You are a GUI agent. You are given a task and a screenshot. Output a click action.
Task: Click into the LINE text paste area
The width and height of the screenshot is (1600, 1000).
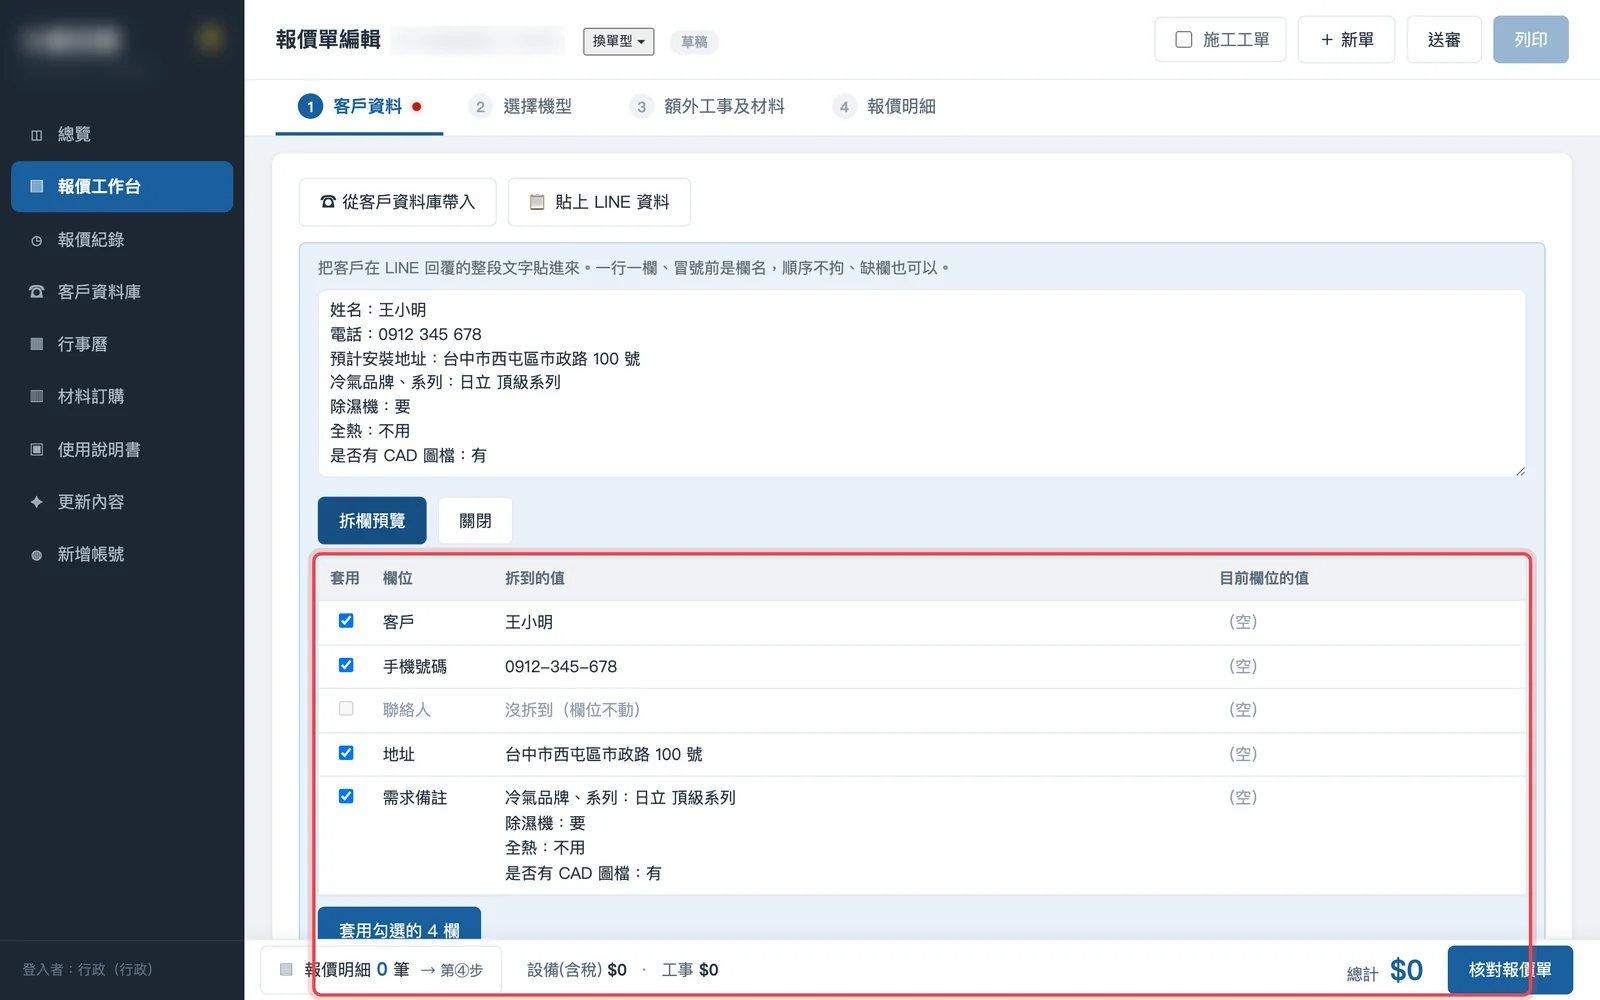click(x=922, y=383)
